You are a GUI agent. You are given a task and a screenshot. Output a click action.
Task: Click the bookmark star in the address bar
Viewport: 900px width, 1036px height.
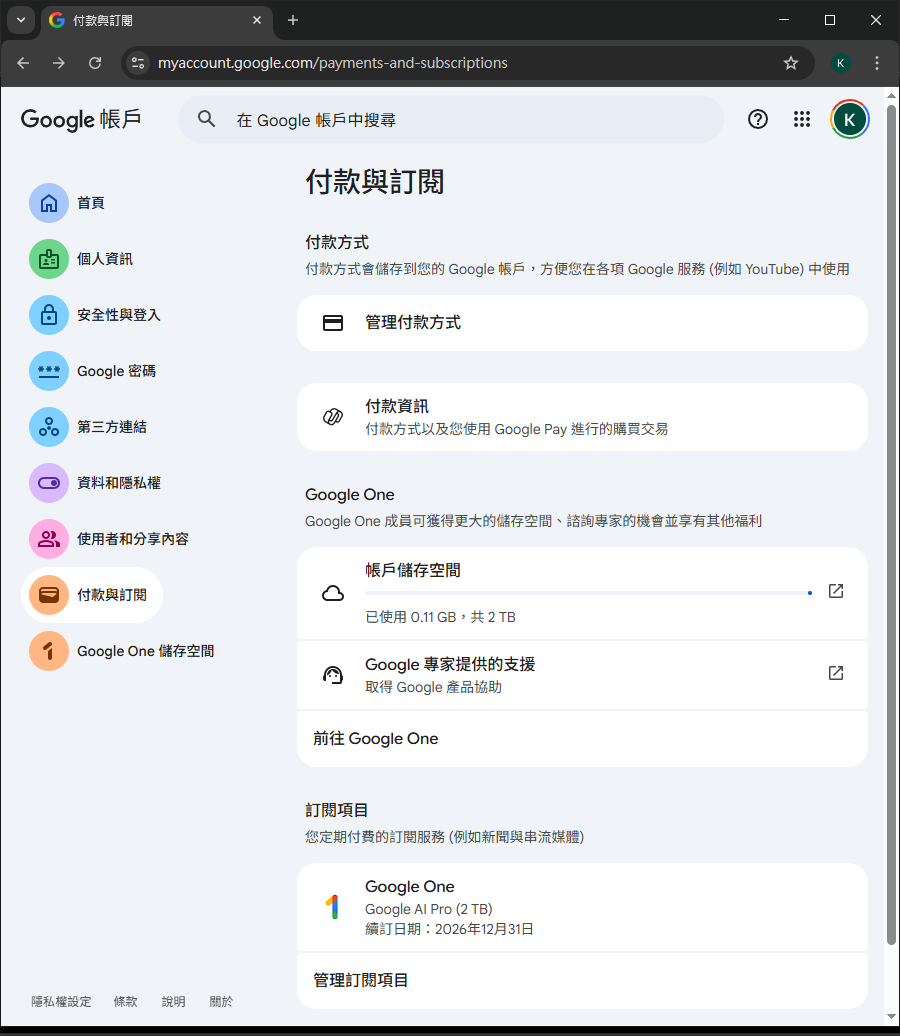(791, 62)
